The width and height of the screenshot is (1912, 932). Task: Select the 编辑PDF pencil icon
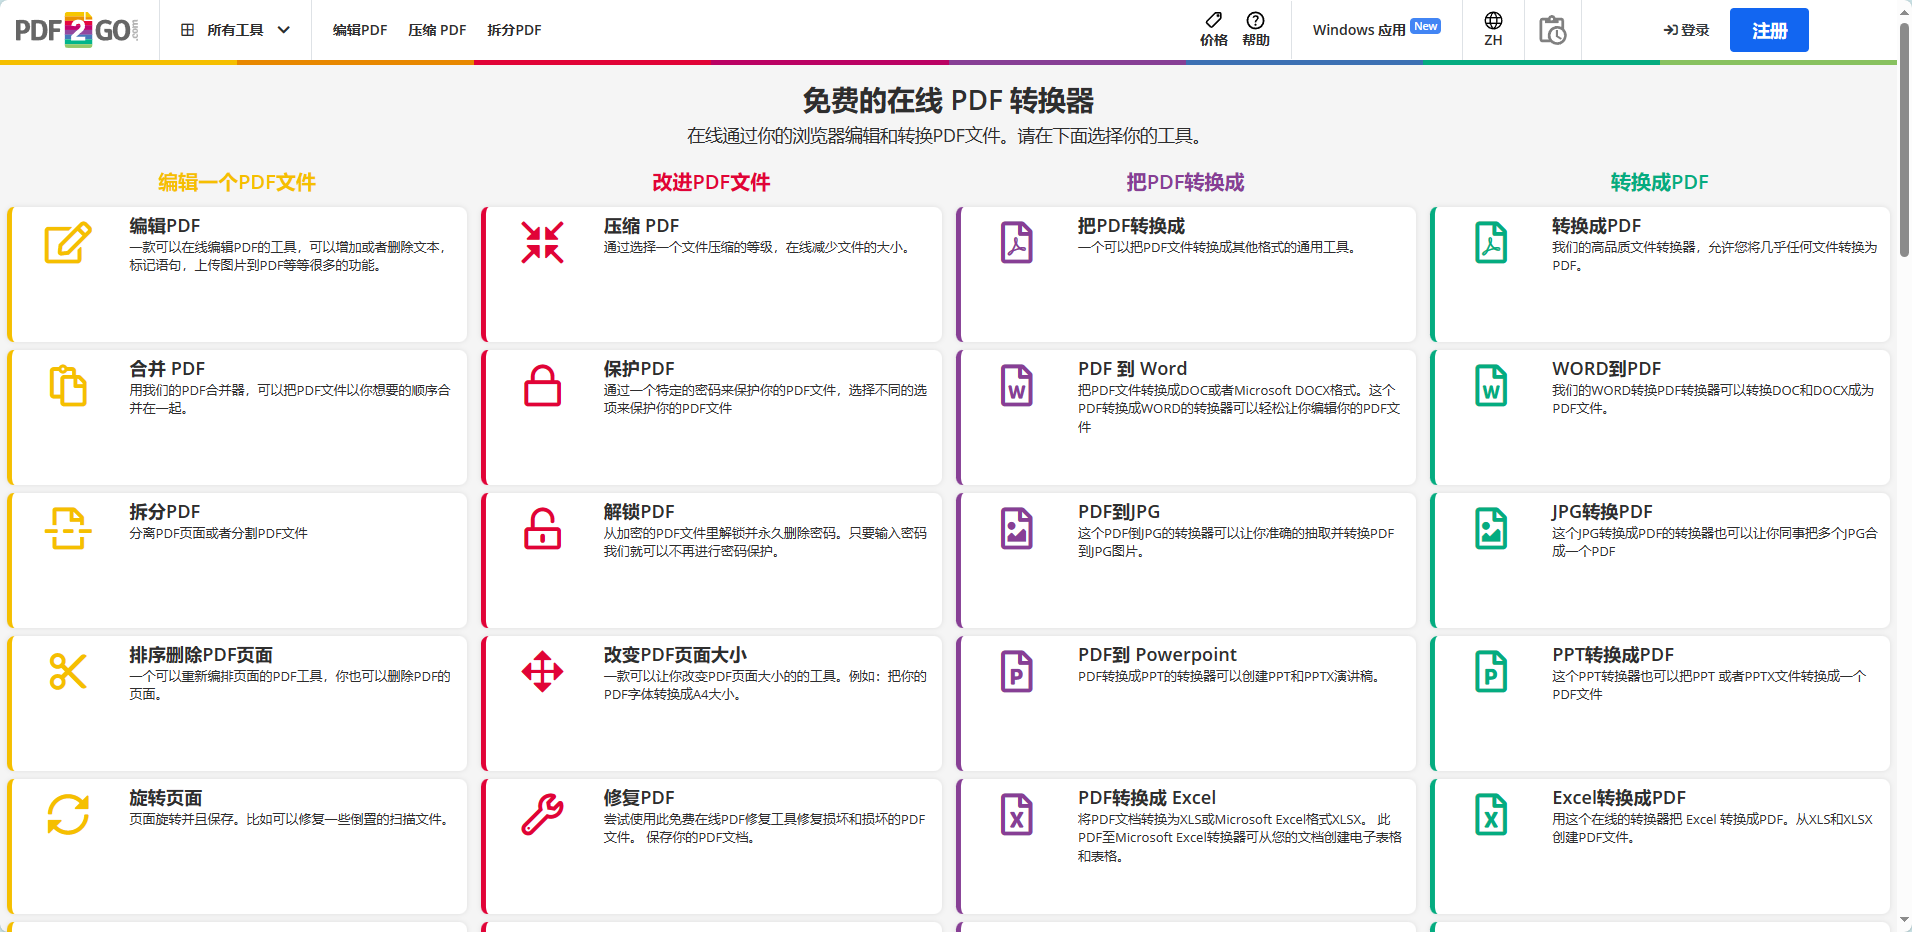pos(67,243)
